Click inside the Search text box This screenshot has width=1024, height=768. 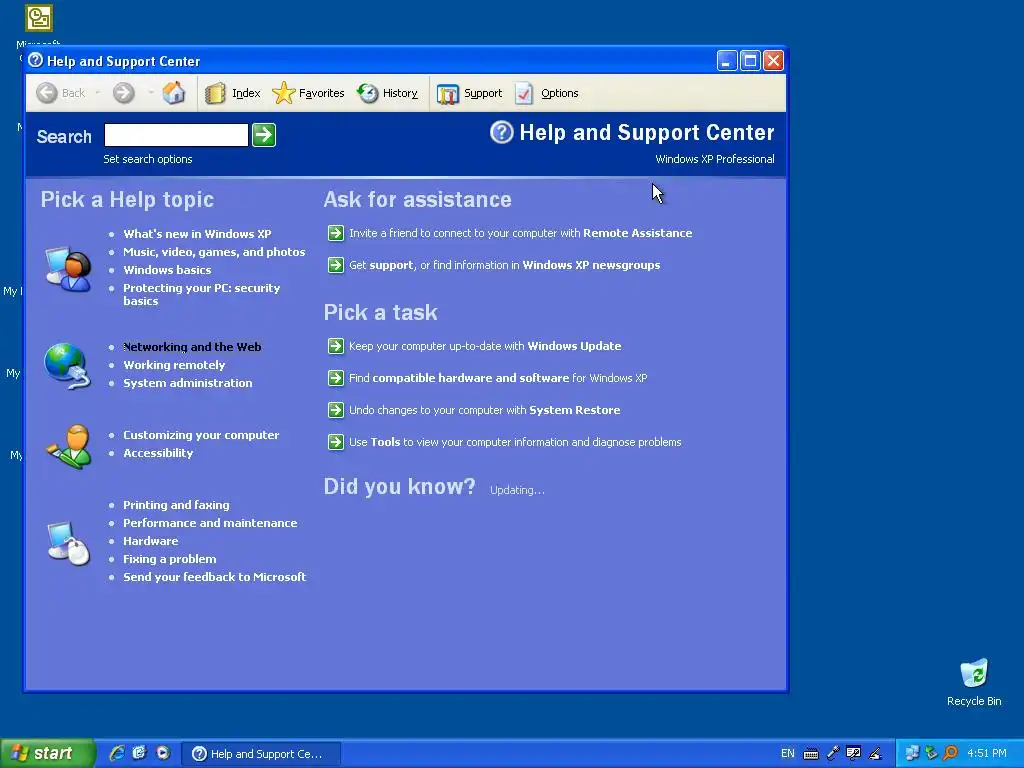[x=176, y=135]
